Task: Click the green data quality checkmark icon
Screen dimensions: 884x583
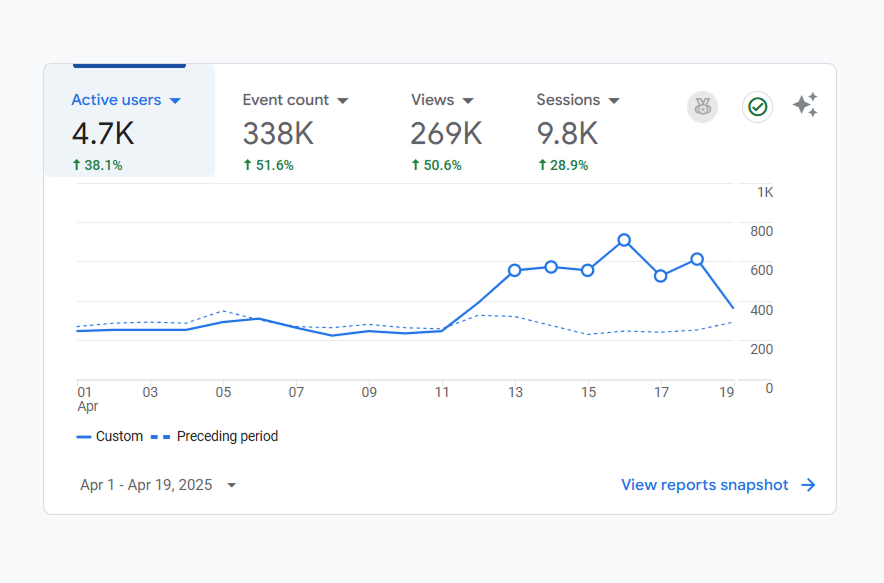Action: pos(757,107)
